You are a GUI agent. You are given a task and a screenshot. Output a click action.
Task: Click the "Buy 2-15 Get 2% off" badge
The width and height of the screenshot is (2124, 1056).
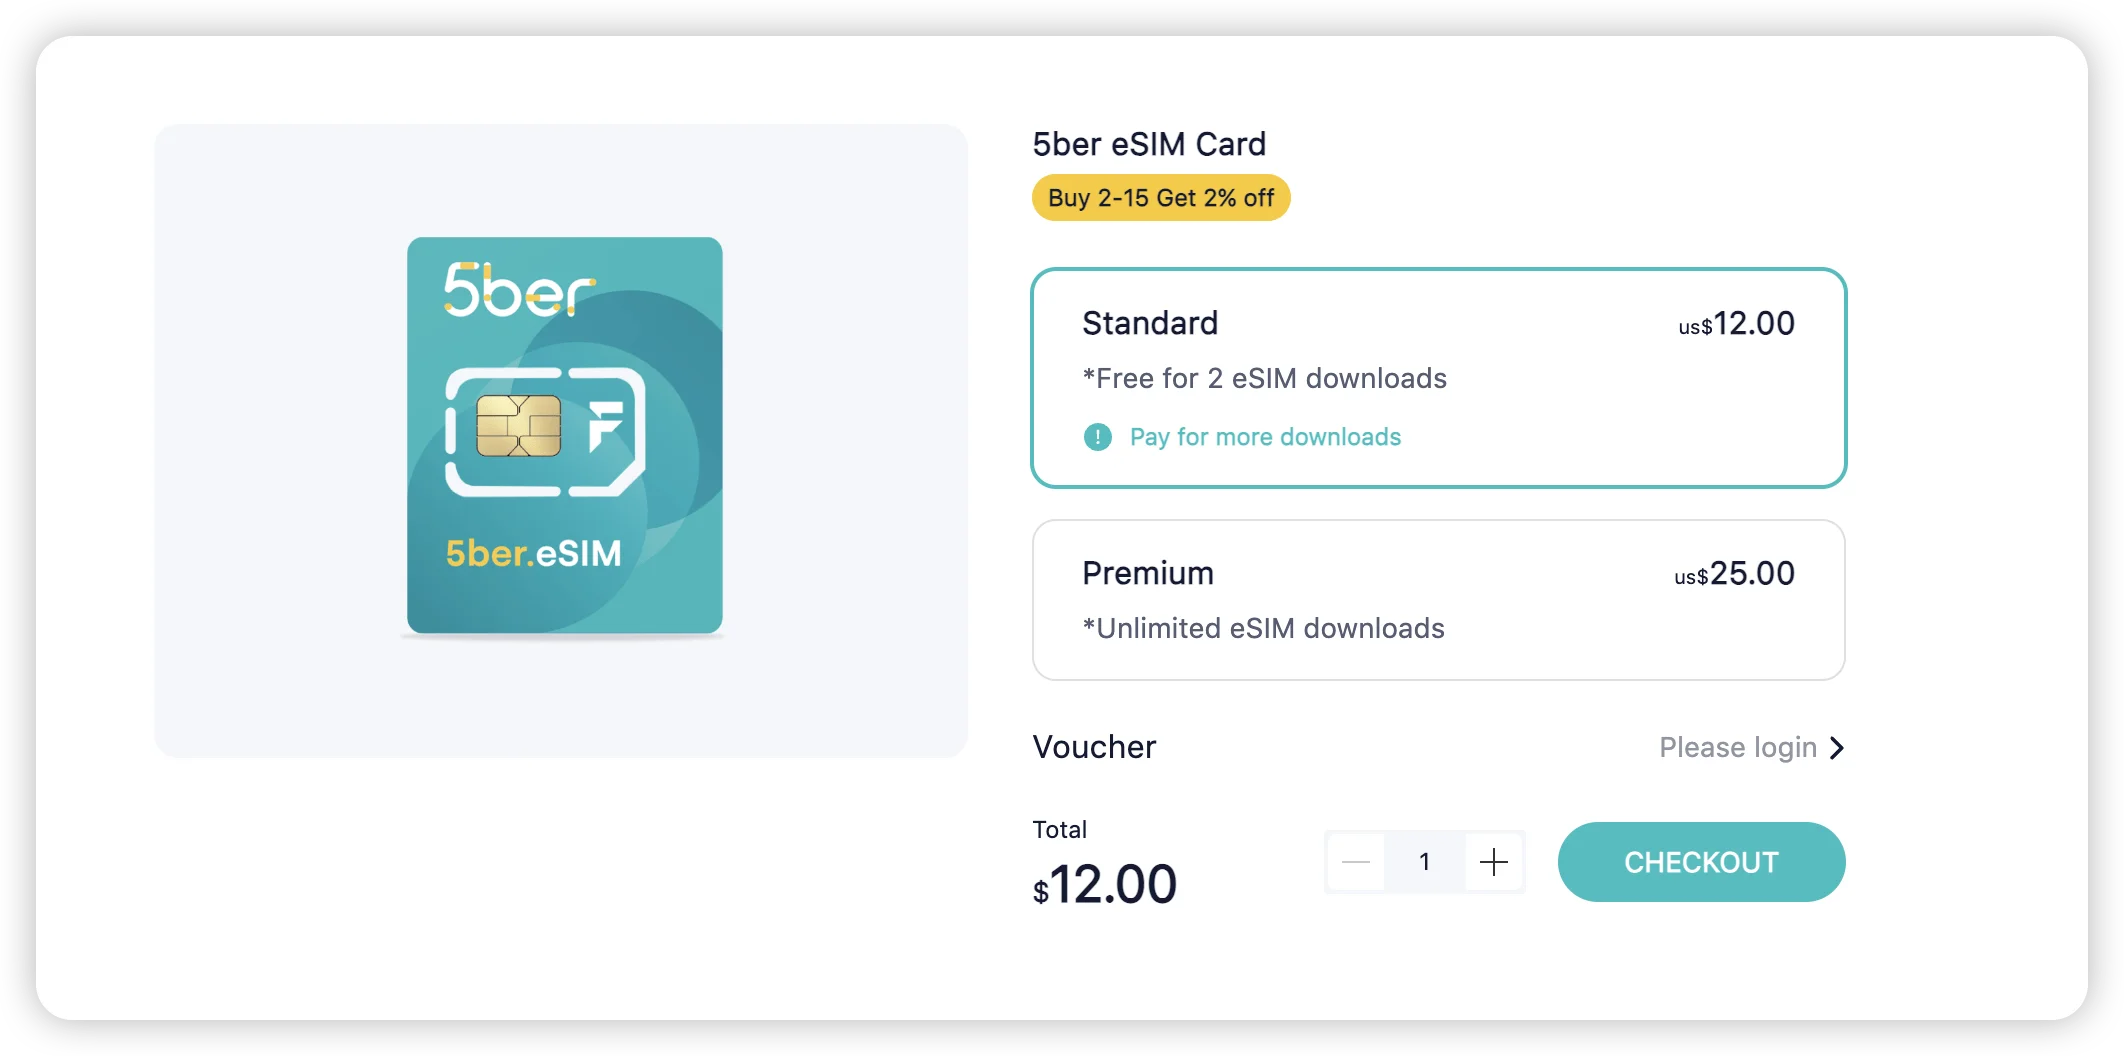pyautogui.click(x=1161, y=198)
